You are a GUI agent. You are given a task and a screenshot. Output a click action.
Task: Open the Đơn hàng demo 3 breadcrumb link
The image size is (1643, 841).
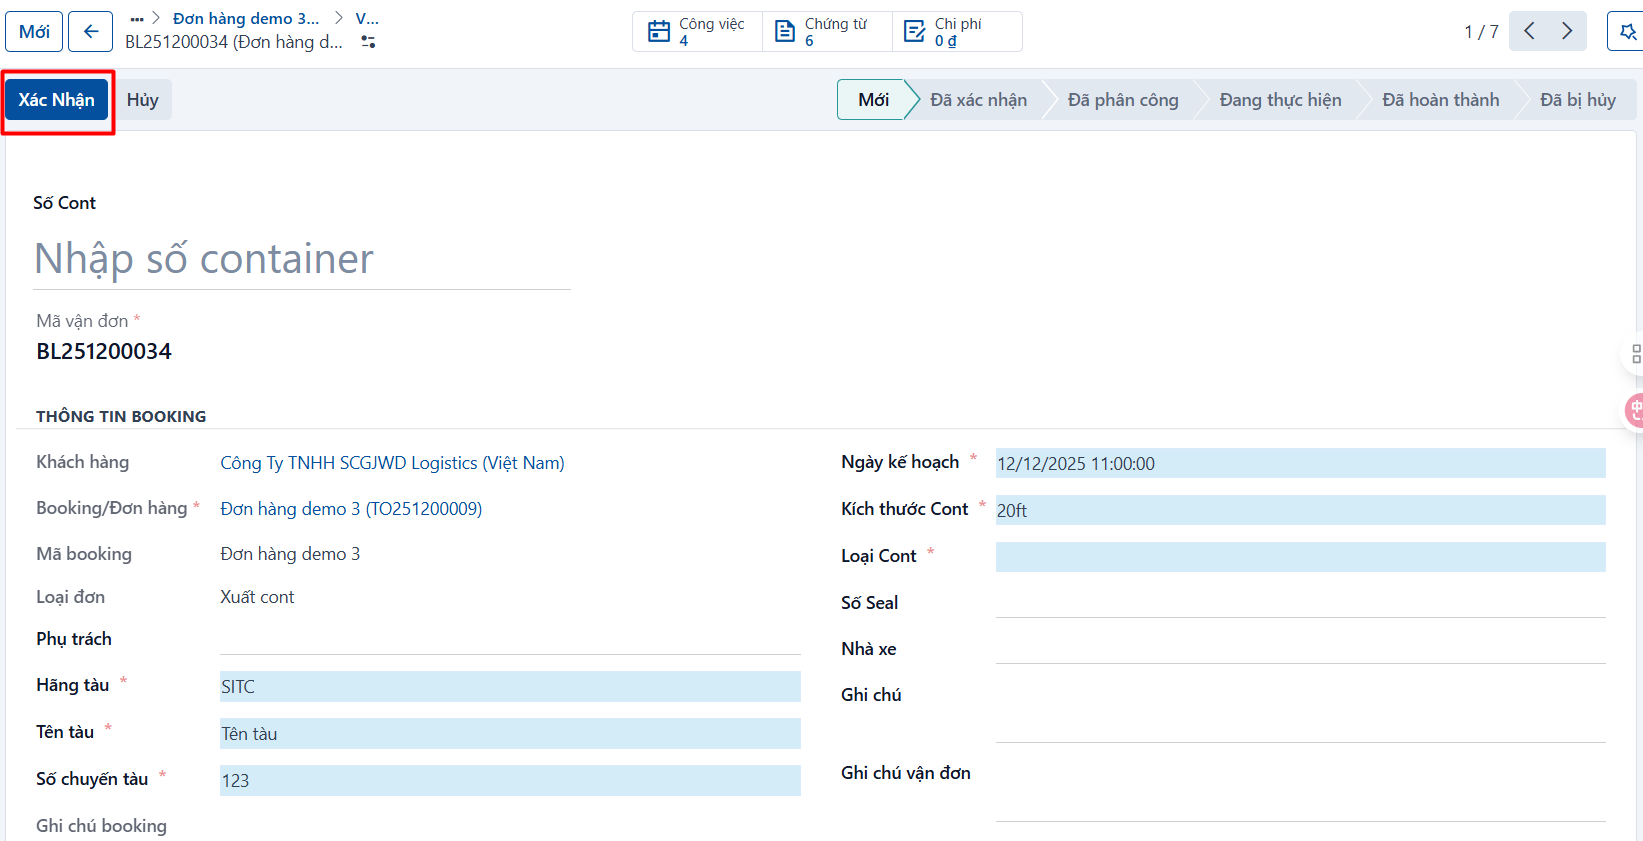[x=246, y=19]
